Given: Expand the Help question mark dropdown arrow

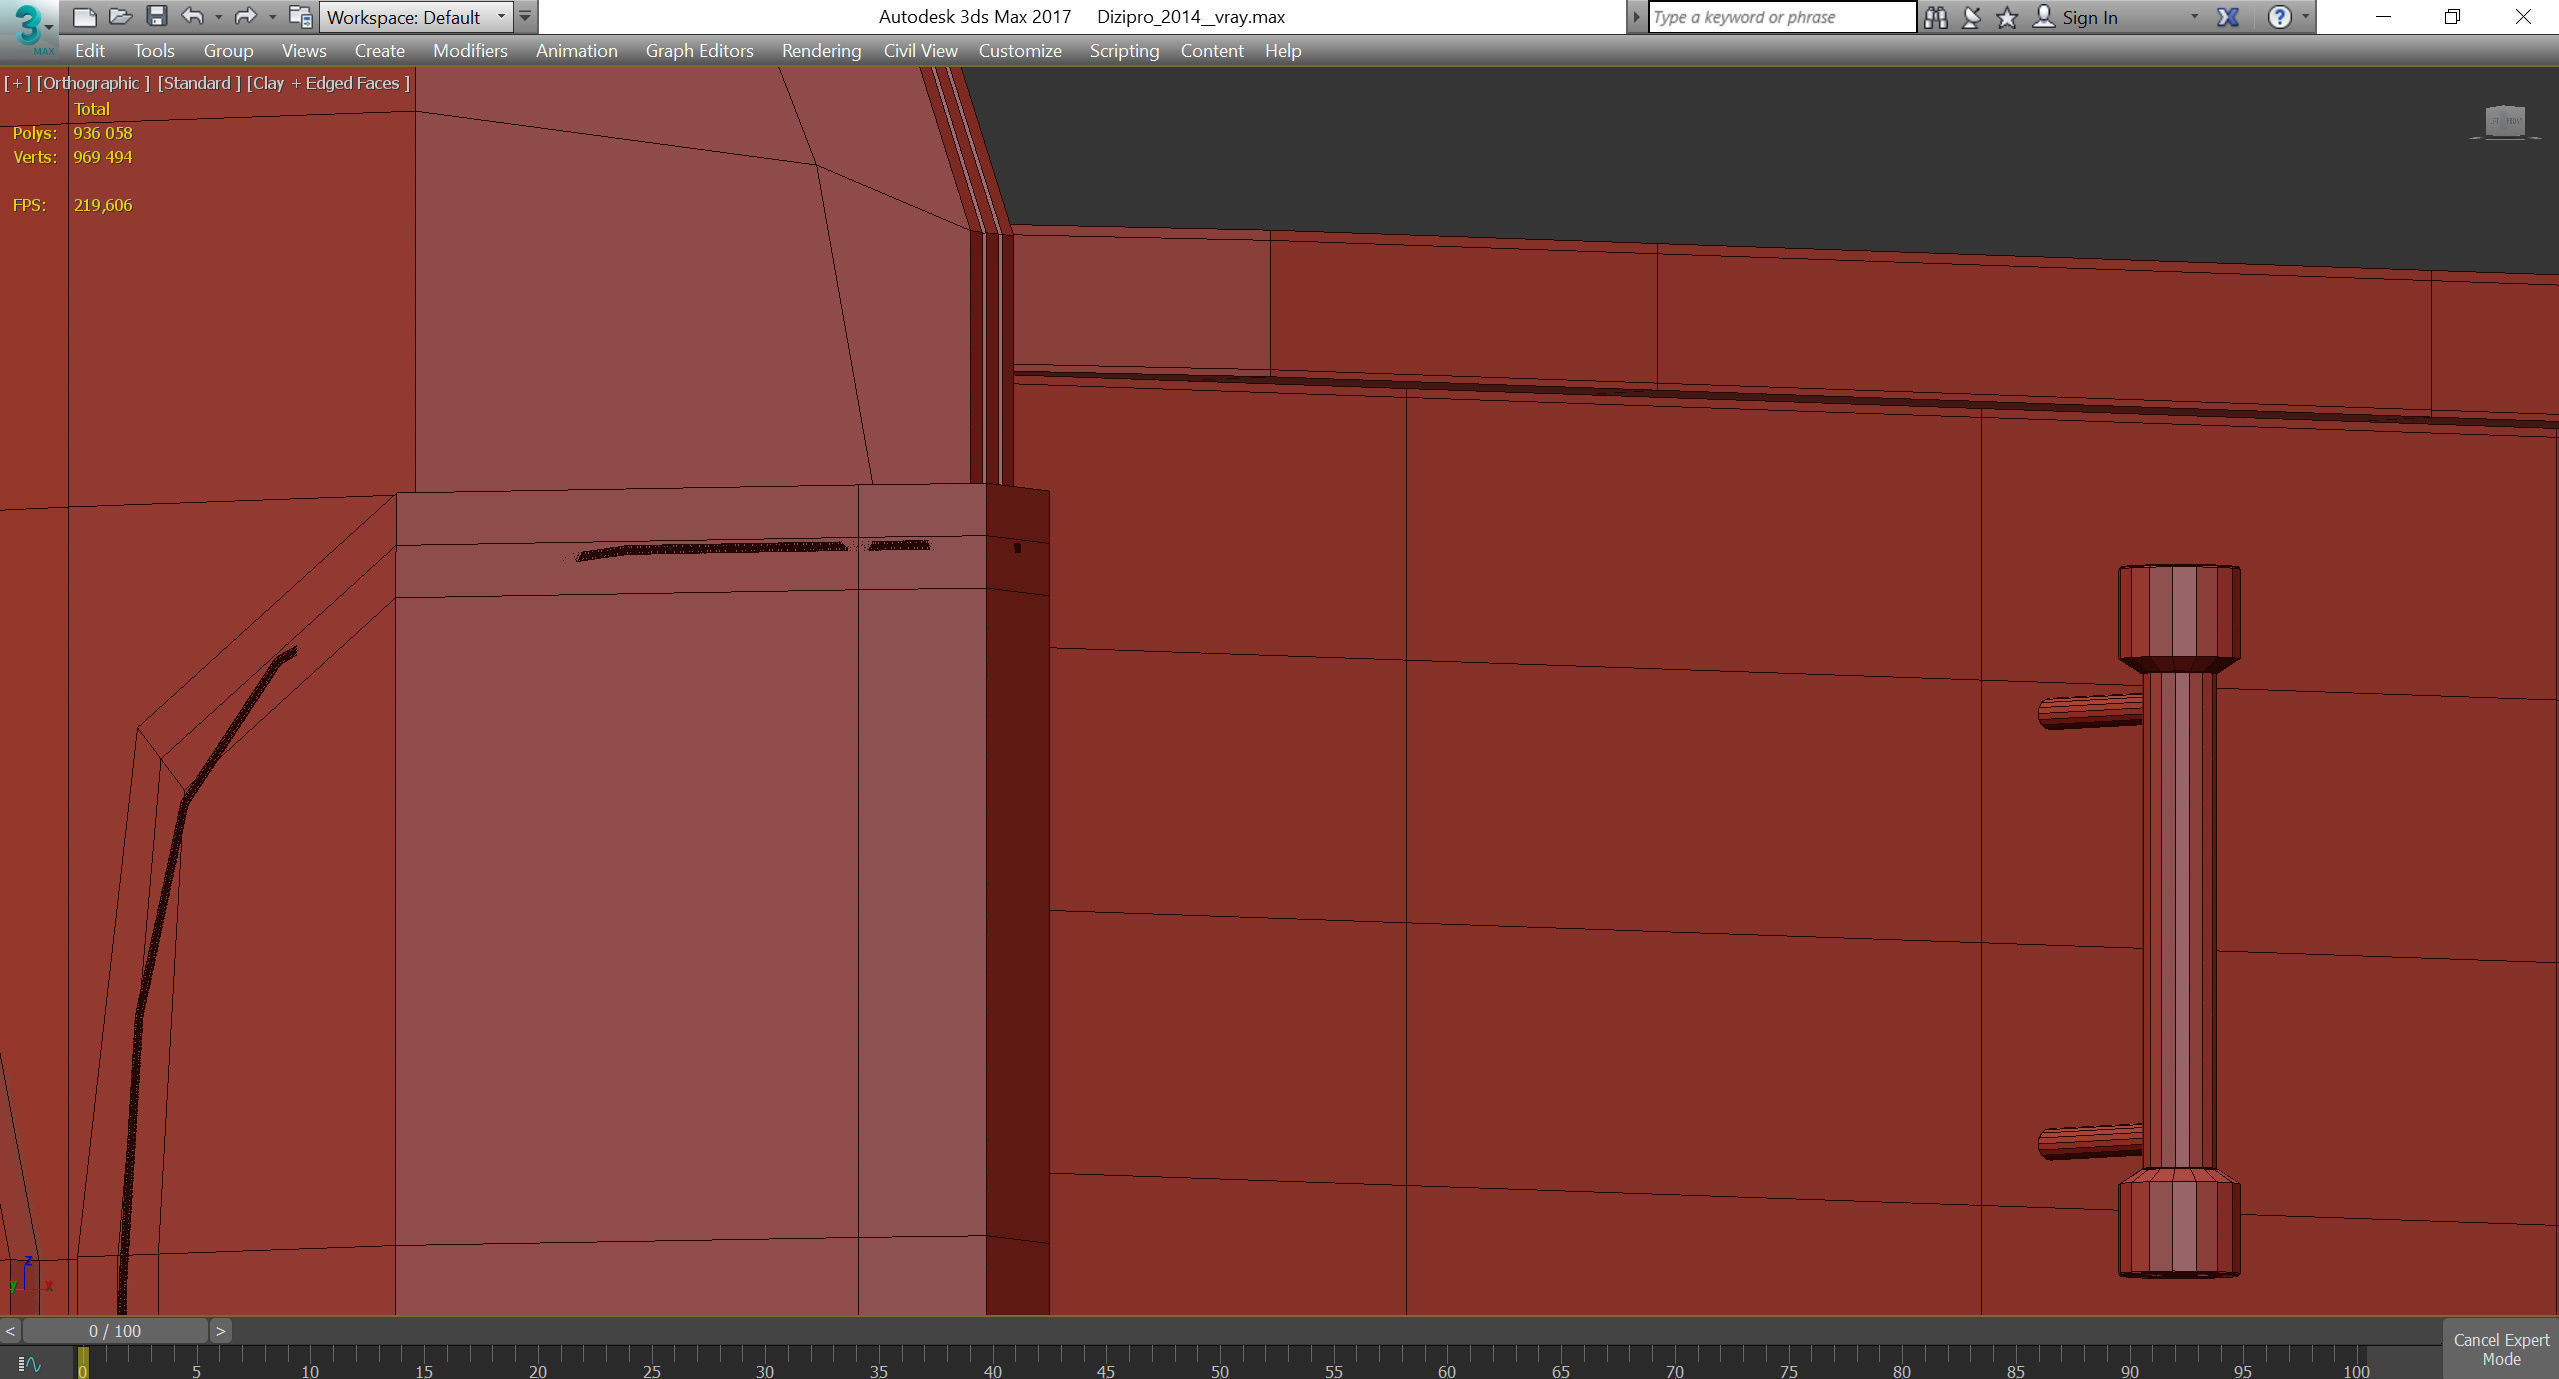Looking at the screenshot, I should tap(2306, 17).
